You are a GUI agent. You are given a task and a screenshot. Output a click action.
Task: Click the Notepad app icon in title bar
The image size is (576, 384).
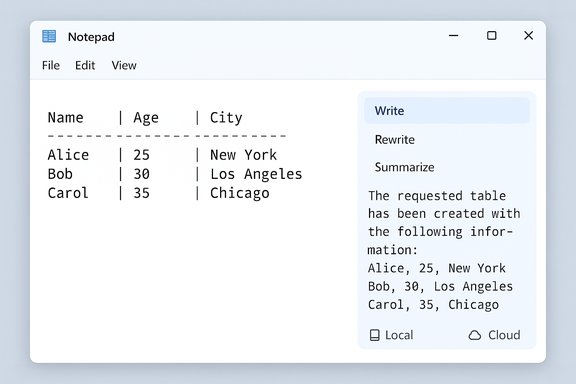49,36
